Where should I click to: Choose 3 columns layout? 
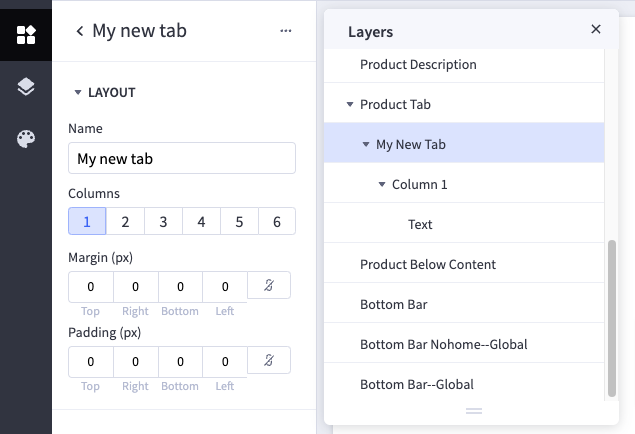click(x=163, y=221)
